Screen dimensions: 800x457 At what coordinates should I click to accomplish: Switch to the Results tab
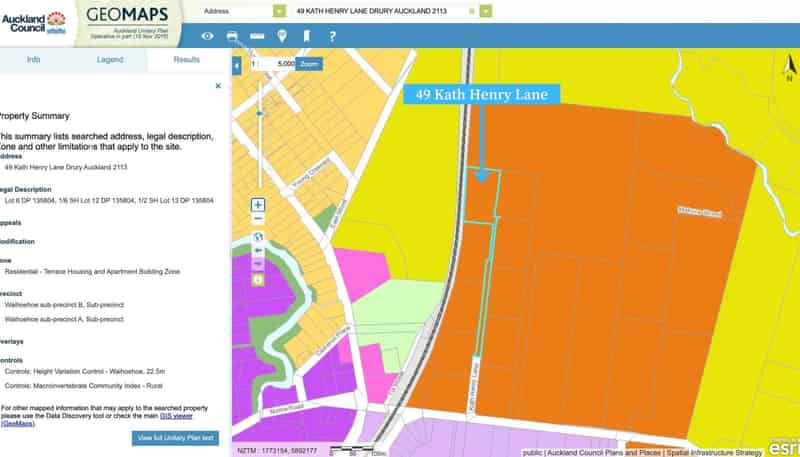point(187,60)
